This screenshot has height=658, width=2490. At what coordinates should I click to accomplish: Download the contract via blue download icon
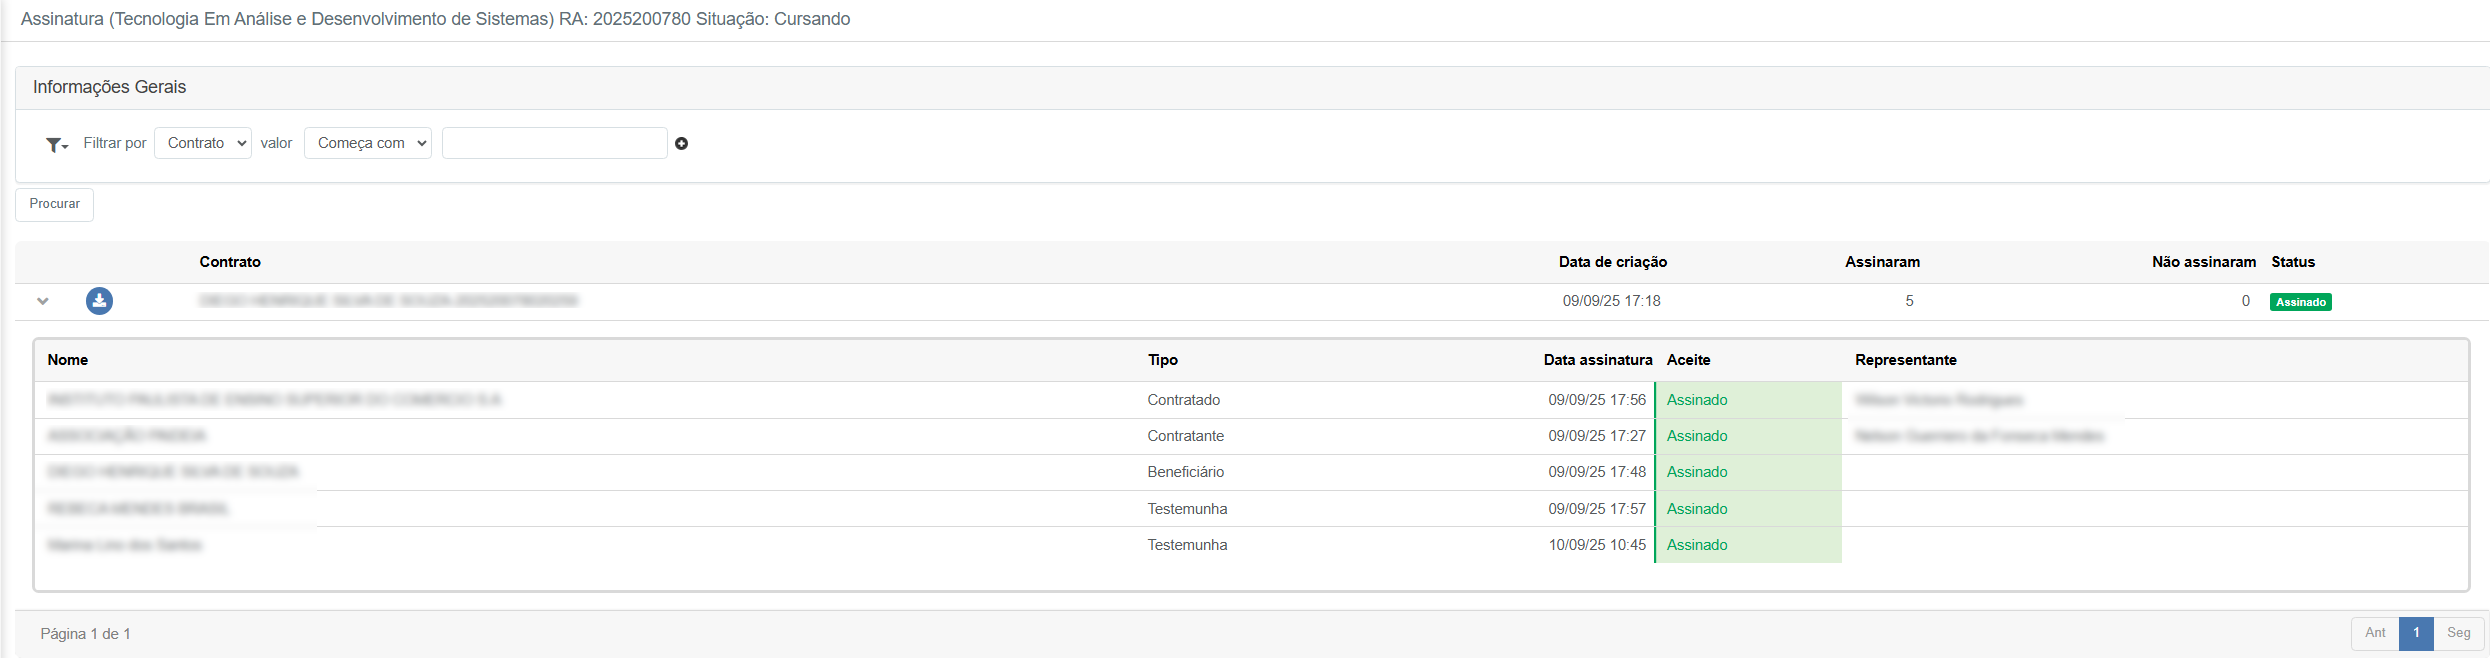coord(99,301)
